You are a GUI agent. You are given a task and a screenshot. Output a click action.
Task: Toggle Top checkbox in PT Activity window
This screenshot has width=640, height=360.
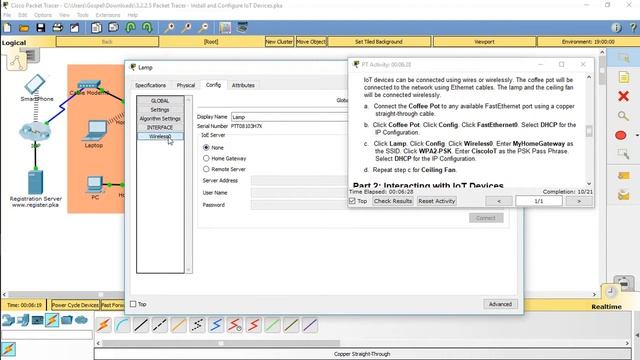352,201
